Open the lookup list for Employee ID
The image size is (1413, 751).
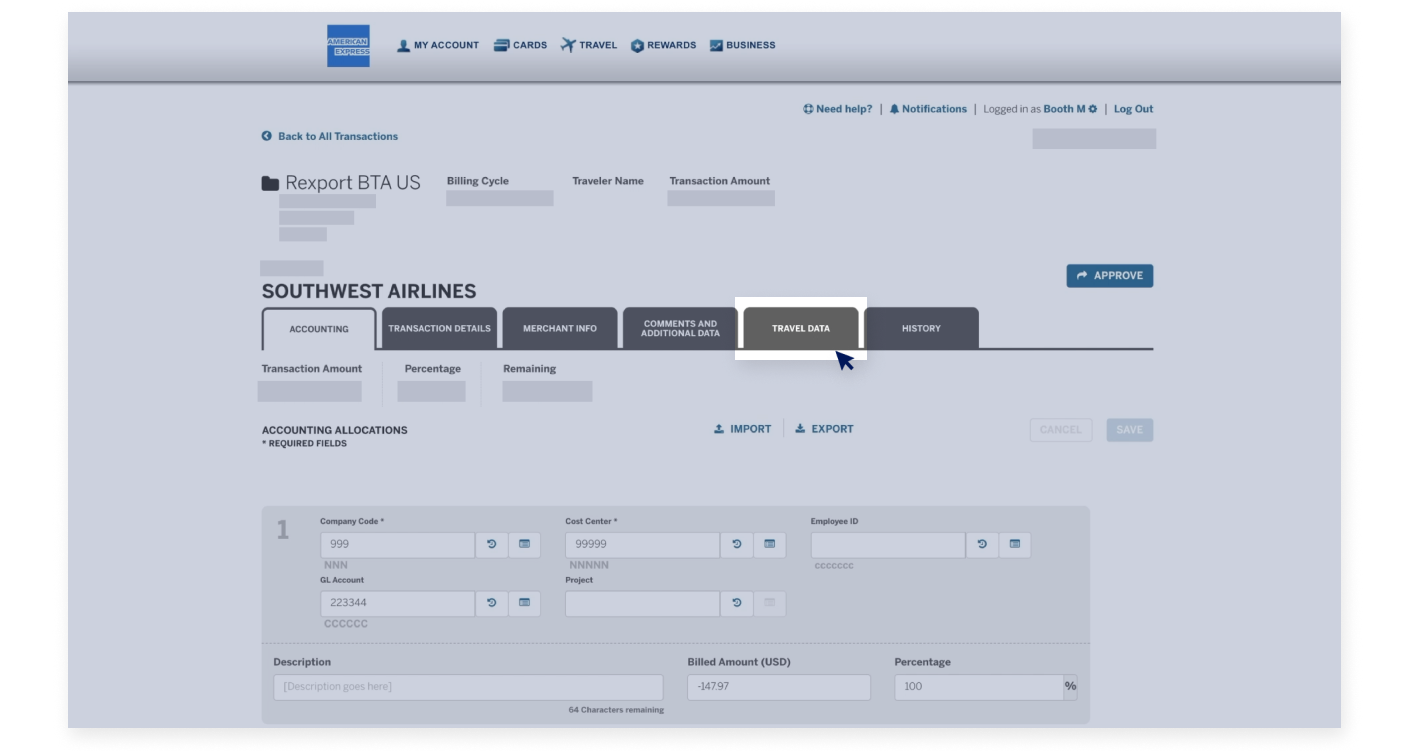pos(1014,544)
